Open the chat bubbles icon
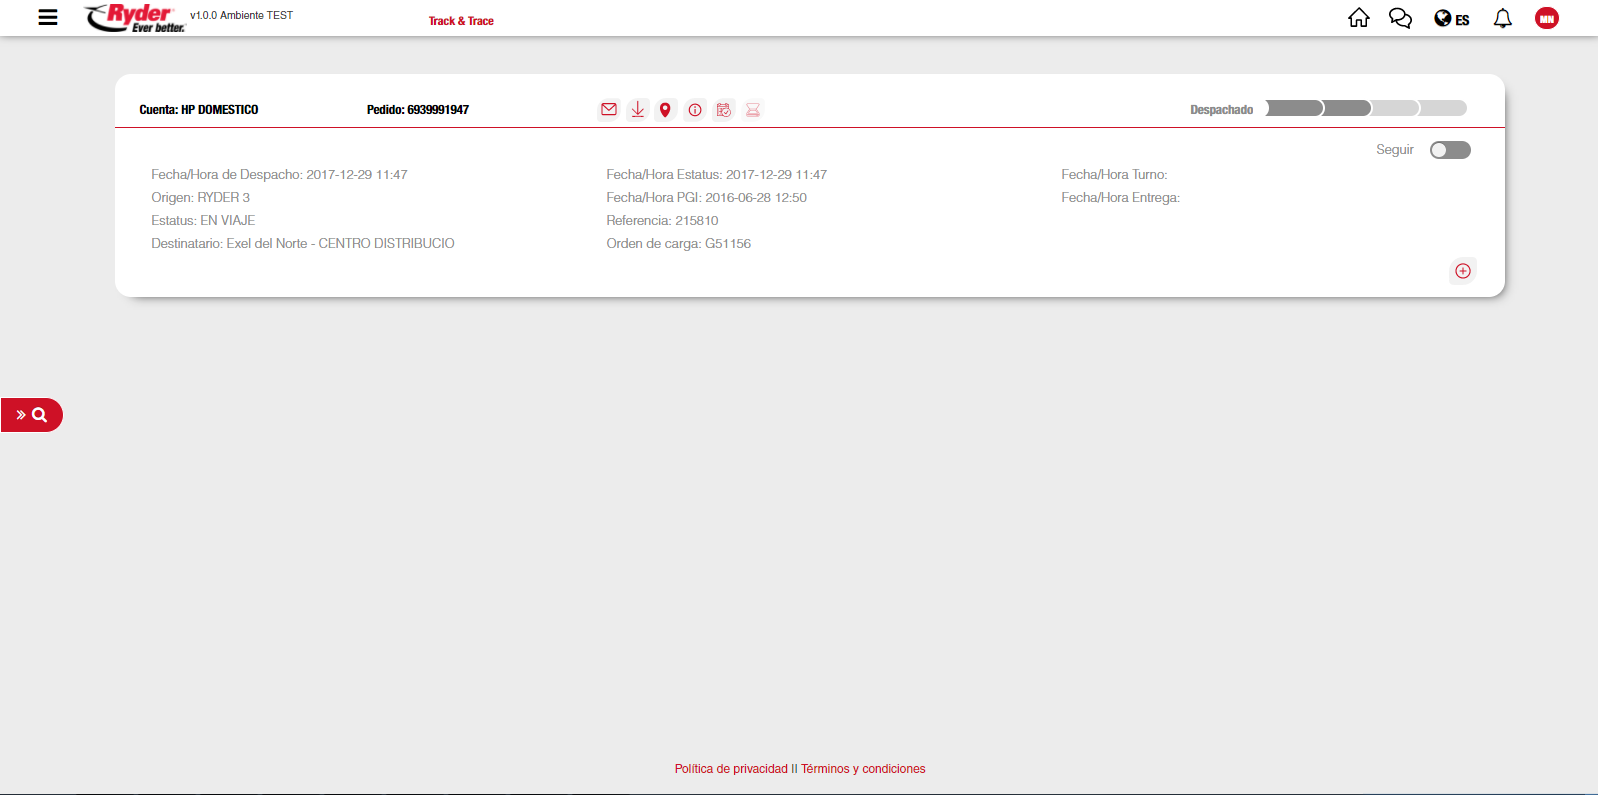 [x=1400, y=18]
